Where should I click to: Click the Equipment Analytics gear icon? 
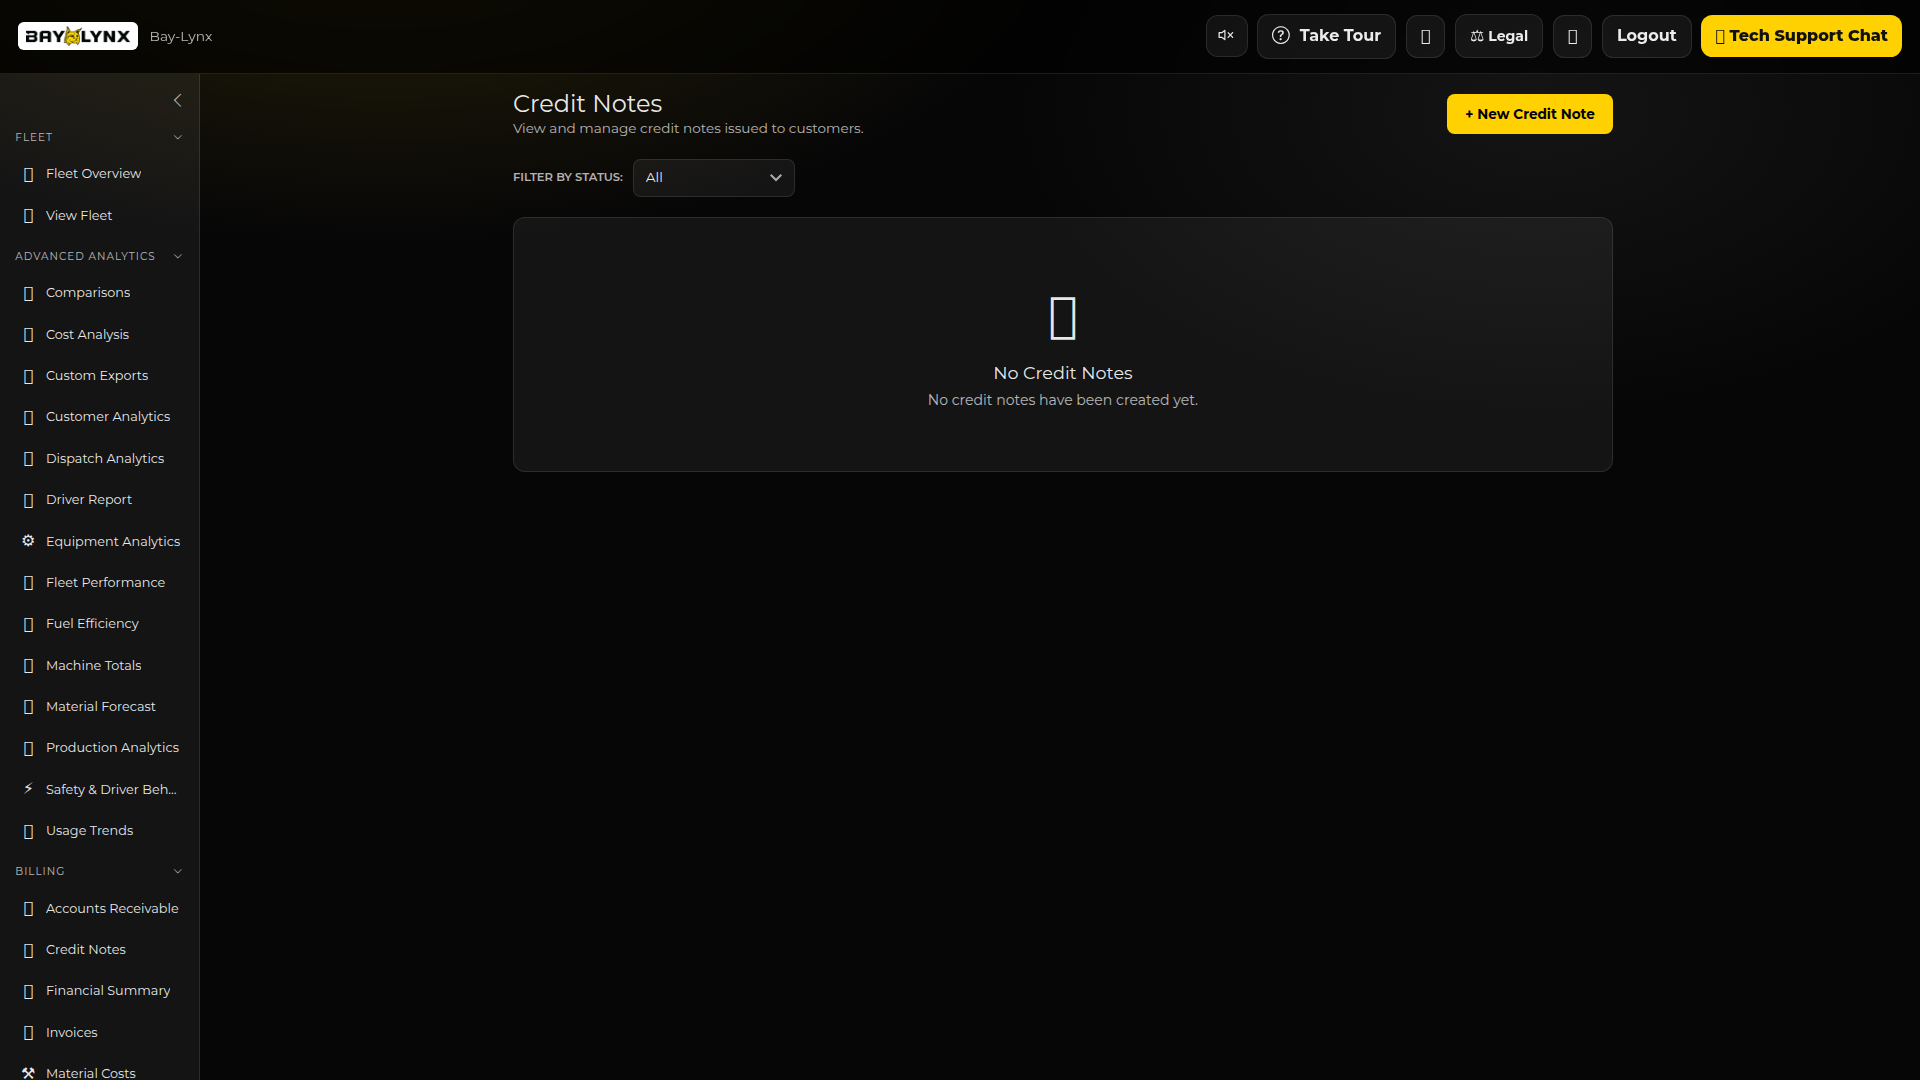pyautogui.click(x=28, y=541)
